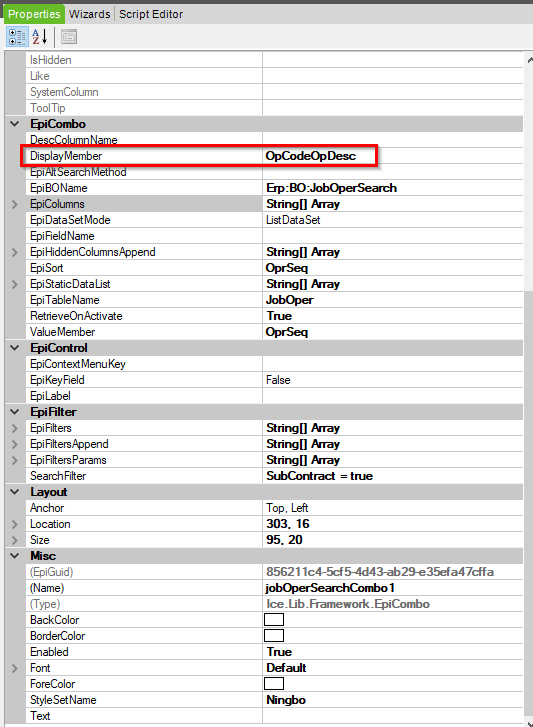Select the SystemColumn property row
The height and width of the screenshot is (727, 533).
click(x=274, y=92)
